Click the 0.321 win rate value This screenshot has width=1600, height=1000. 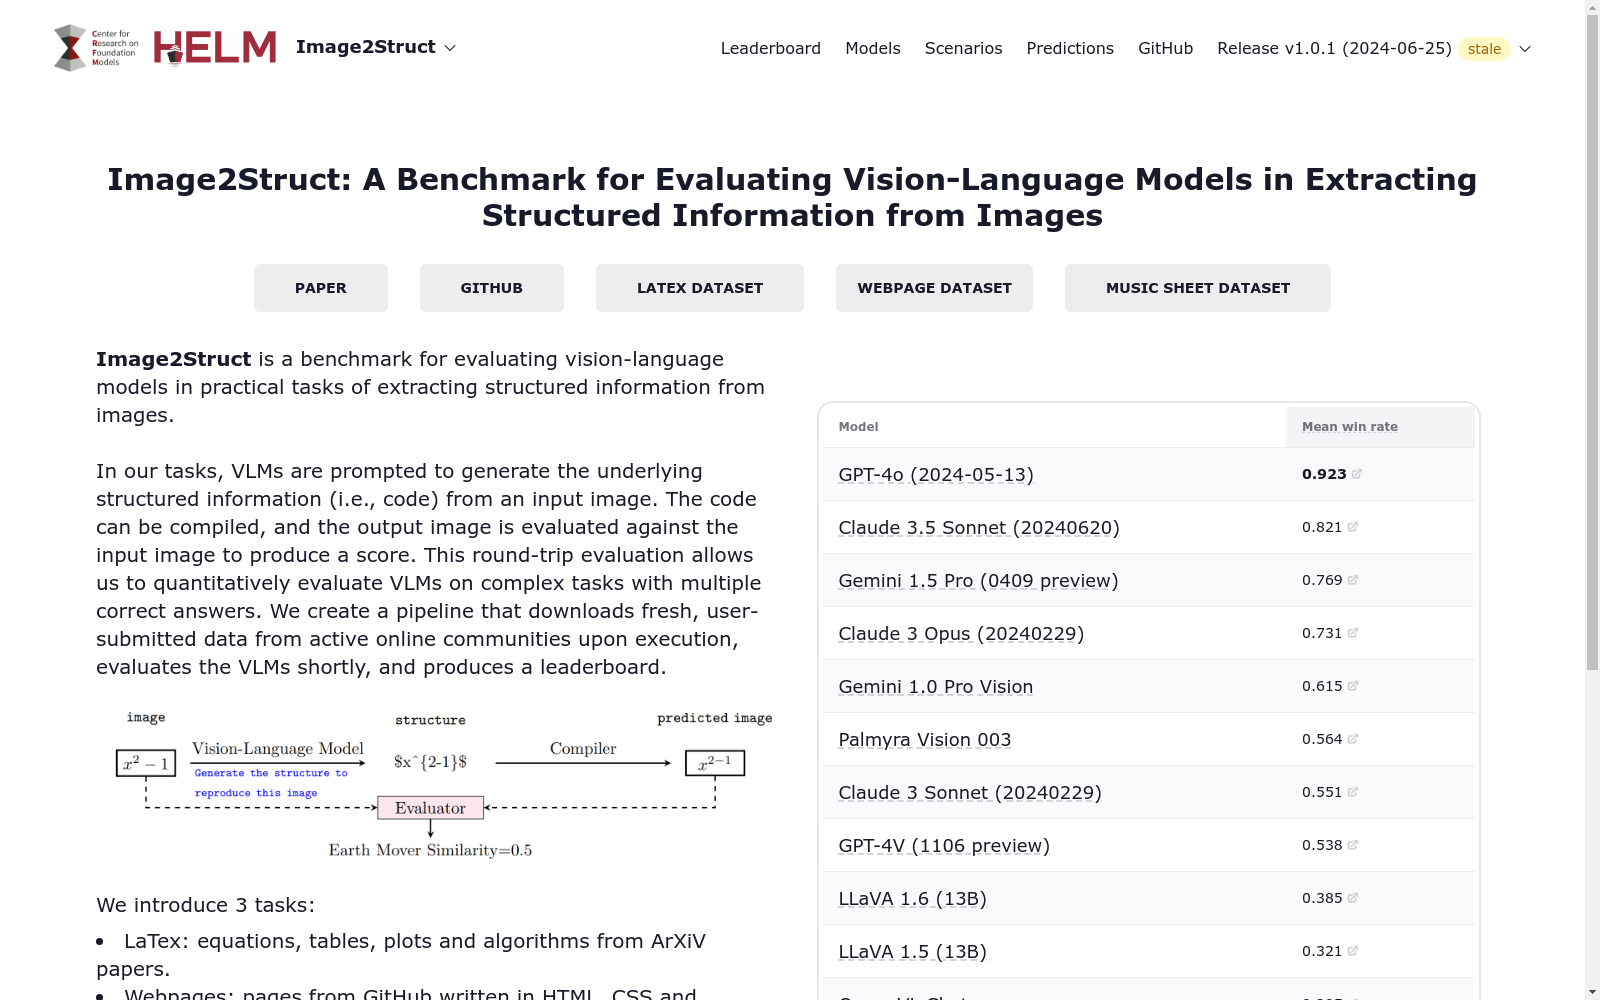1322,951
